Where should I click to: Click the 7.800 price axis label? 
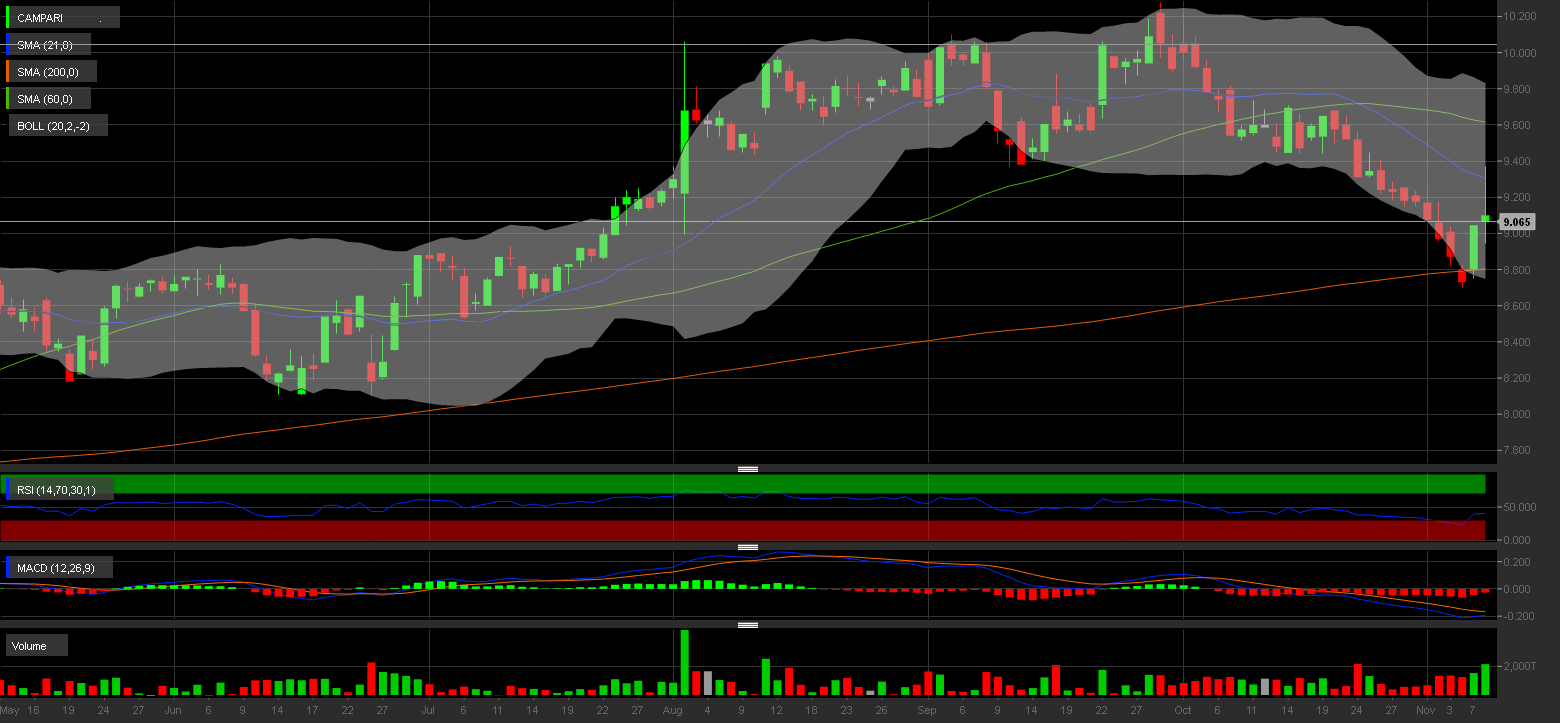pyautogui.click(x=1519, y=451)
